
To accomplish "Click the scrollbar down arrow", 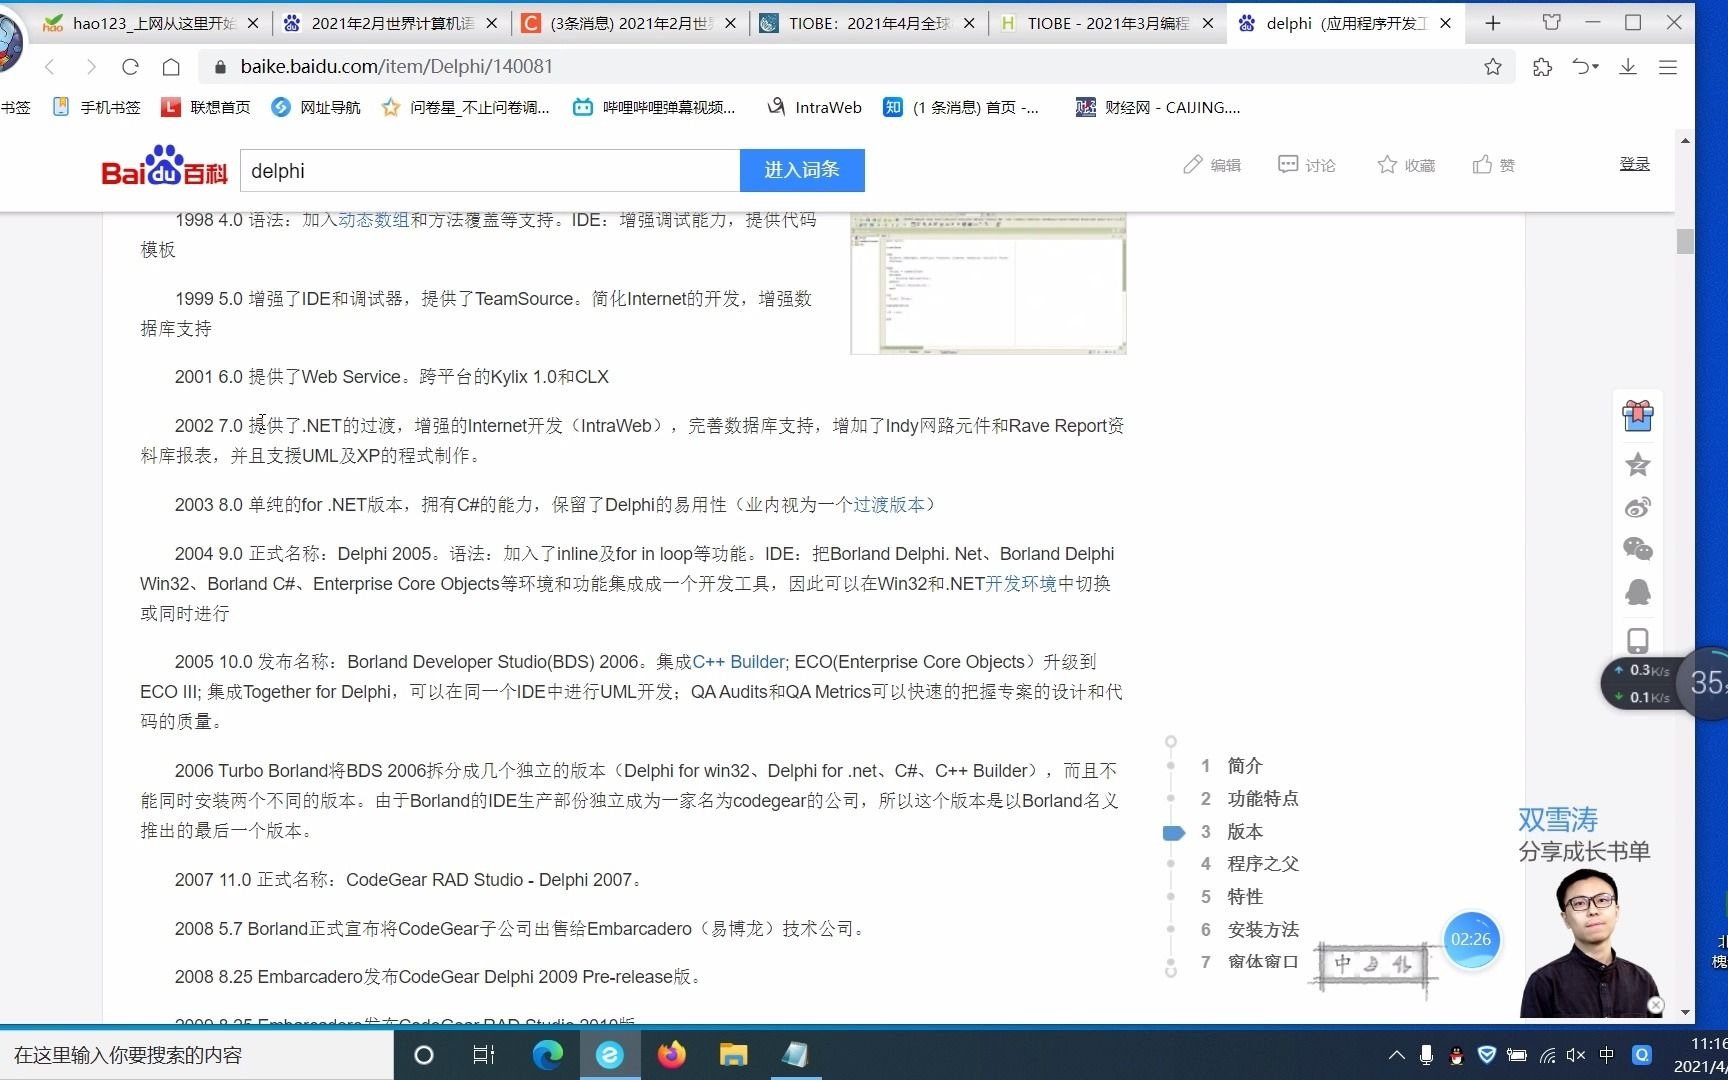I will [x=1685, y=1012].
